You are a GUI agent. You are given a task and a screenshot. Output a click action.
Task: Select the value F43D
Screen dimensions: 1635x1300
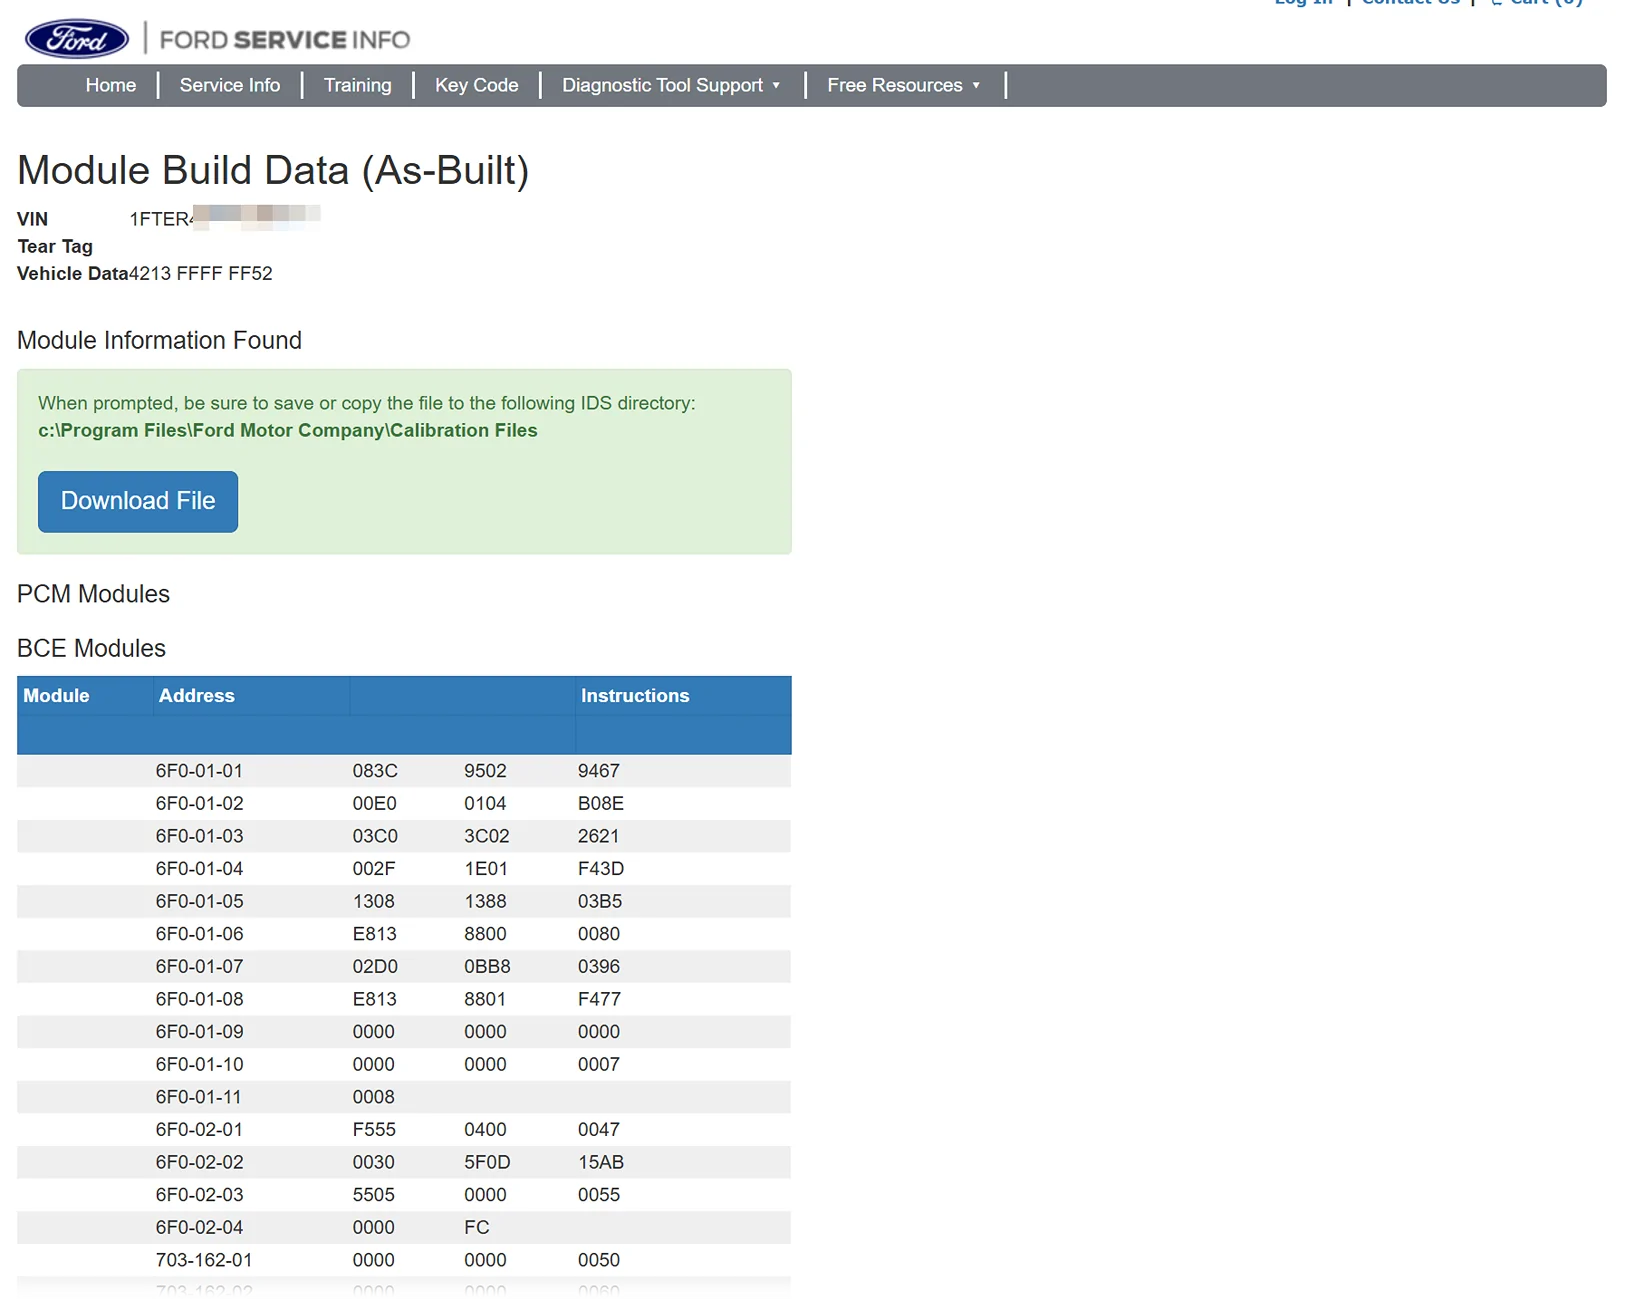coord(601,869)
